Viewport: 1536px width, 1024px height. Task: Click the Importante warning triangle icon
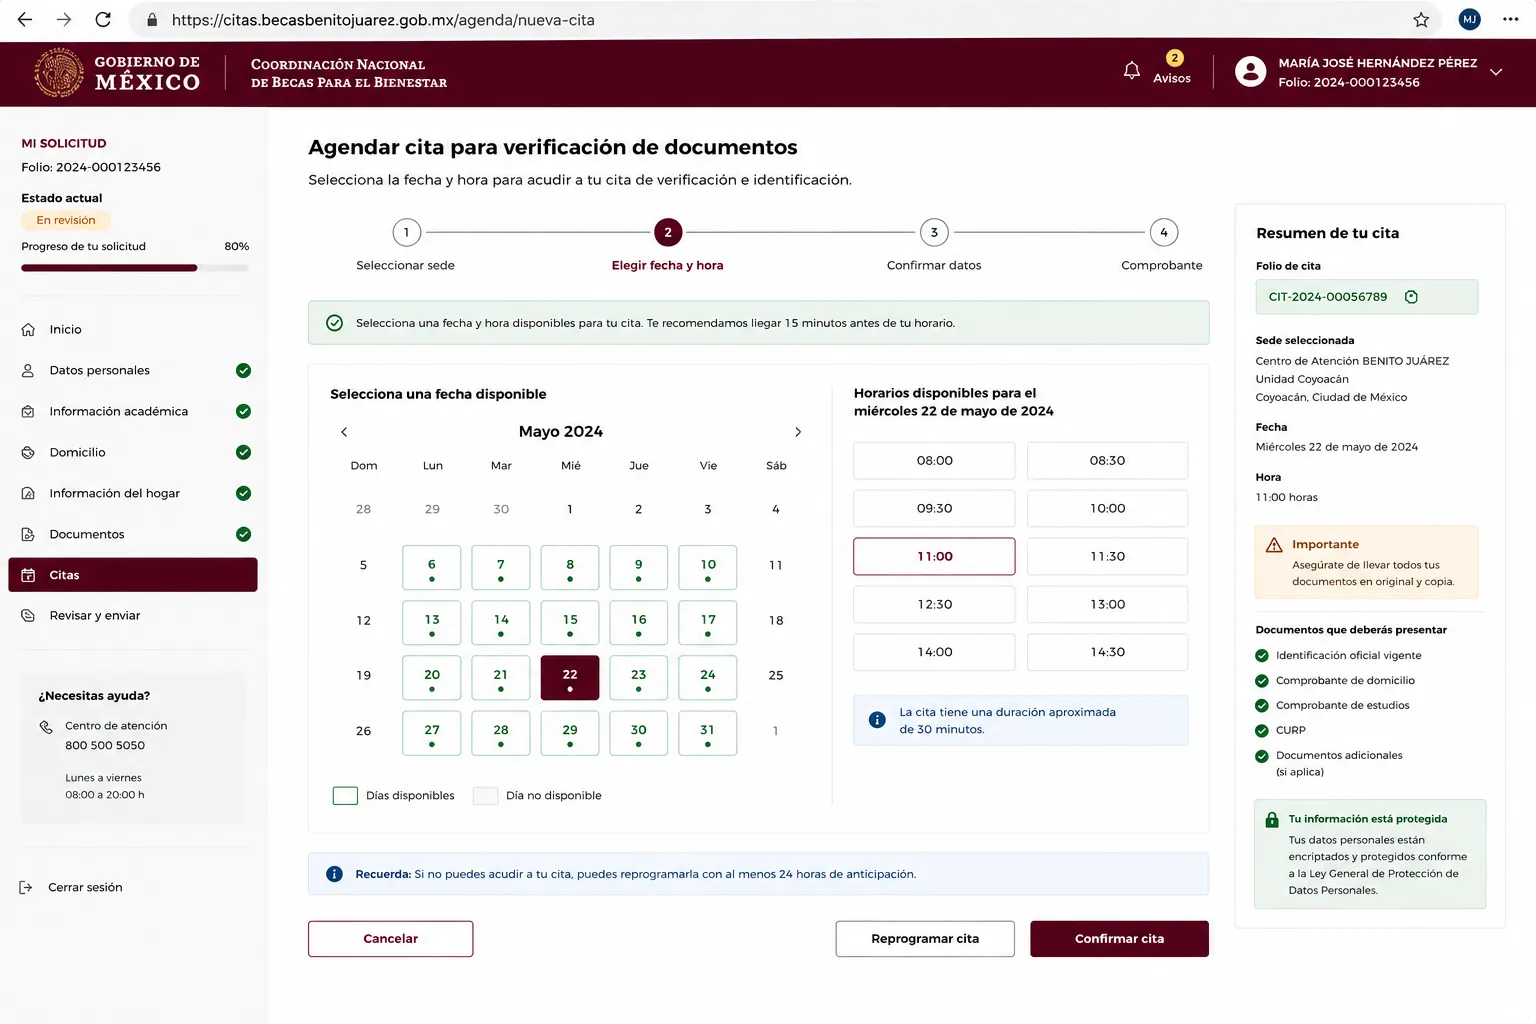1274,545
